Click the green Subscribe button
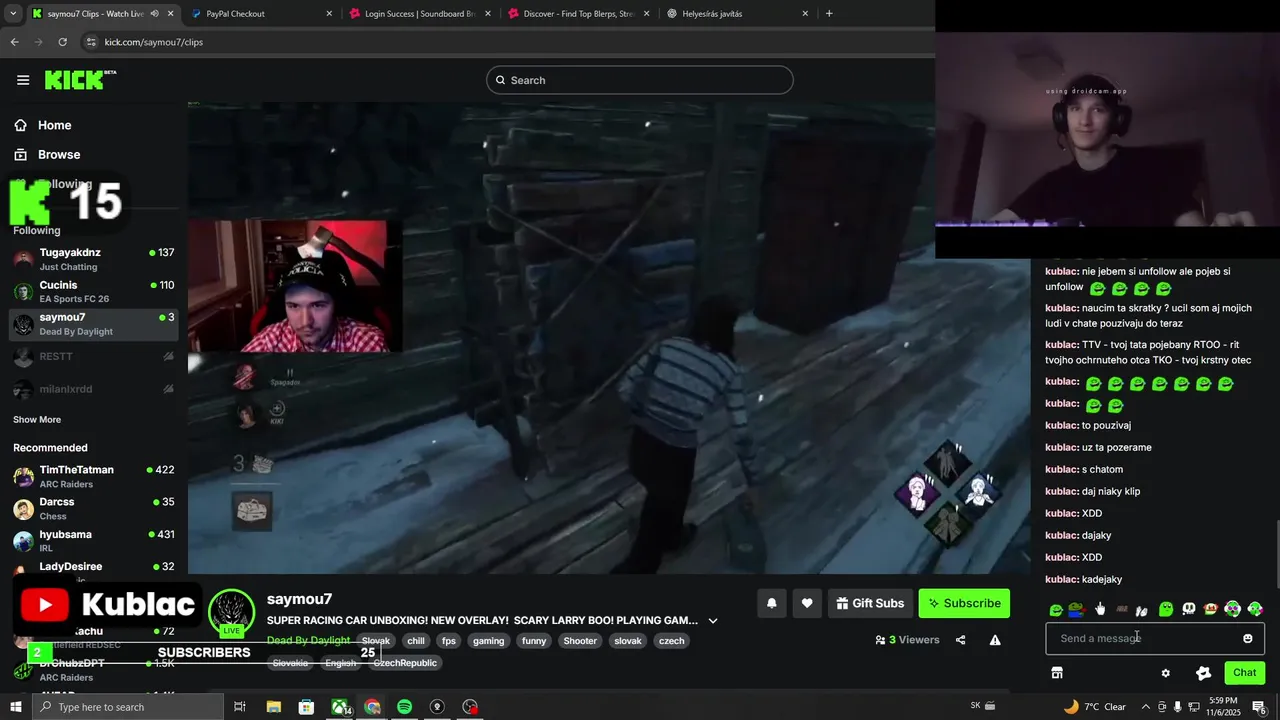Image resolution: width=1280 pixels, height=720 pixels. coord(964,603)
